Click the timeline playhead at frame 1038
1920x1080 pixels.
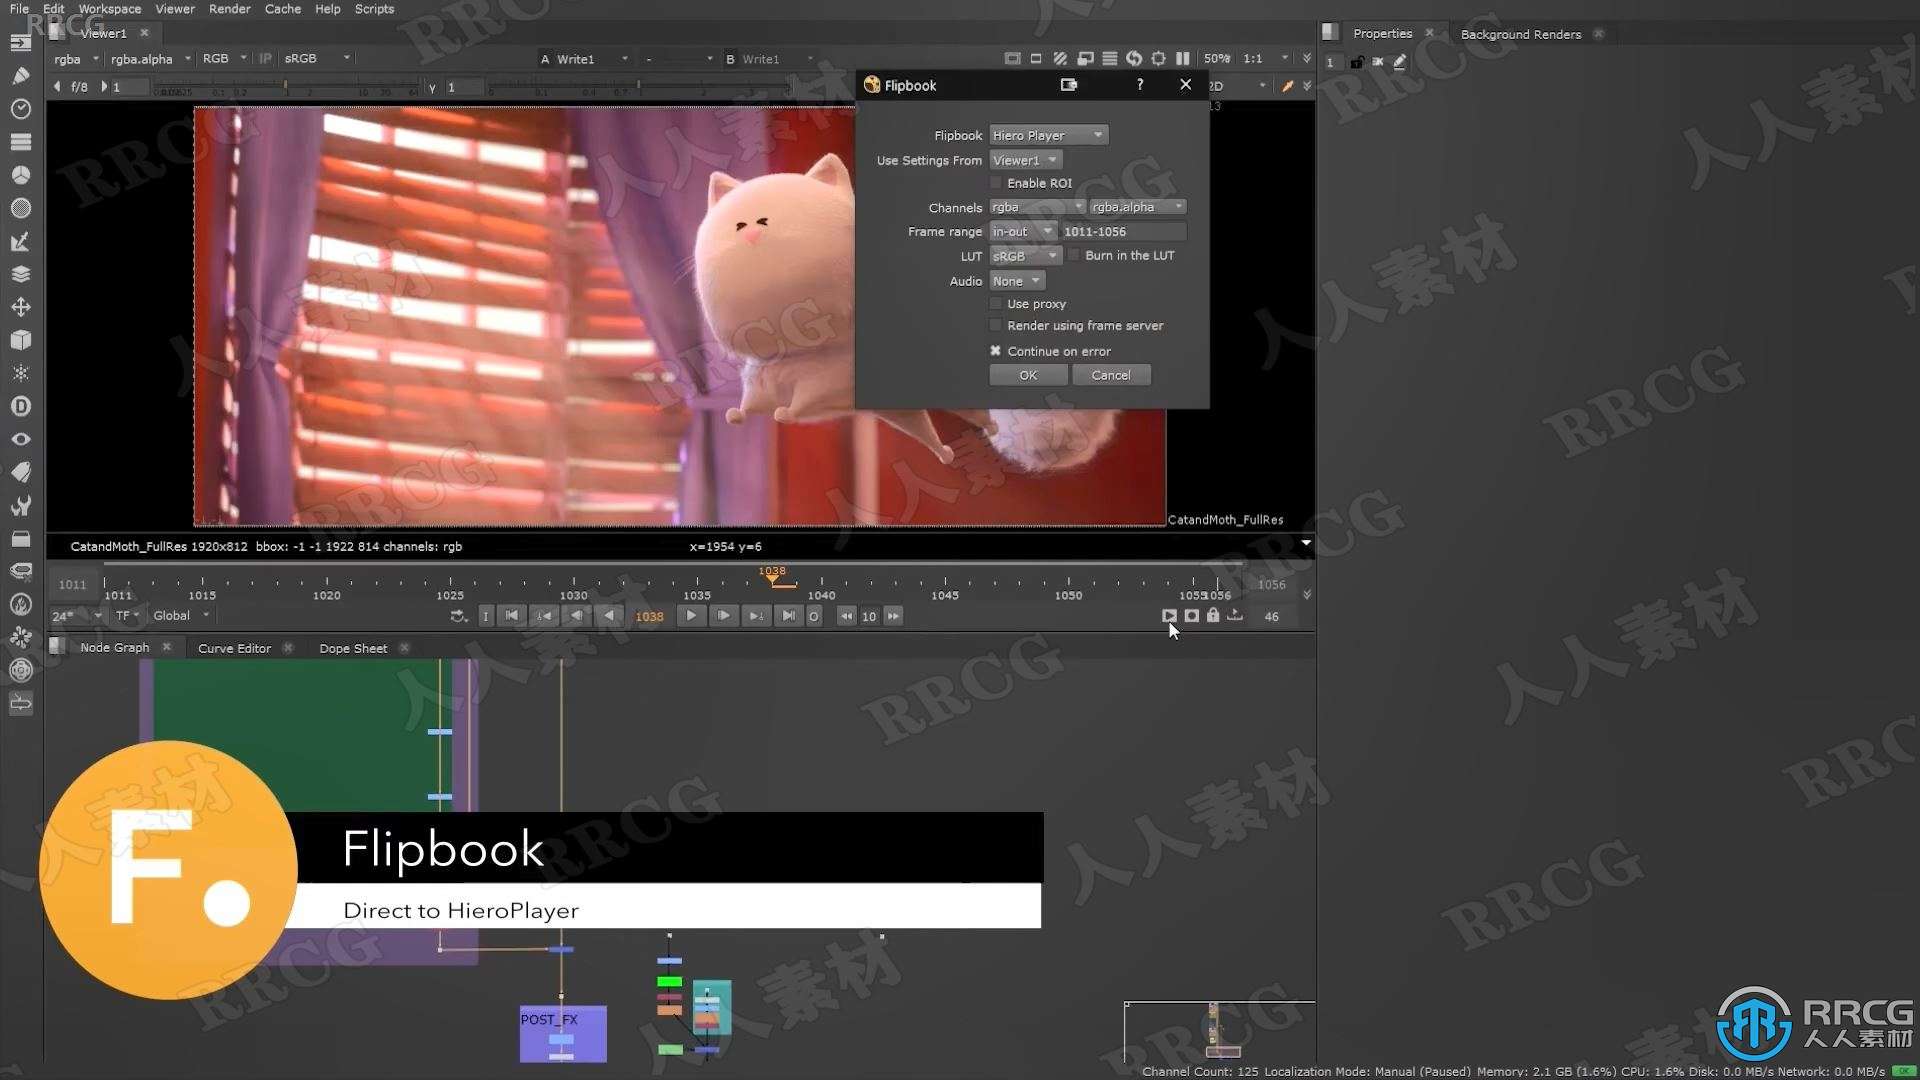772,576
